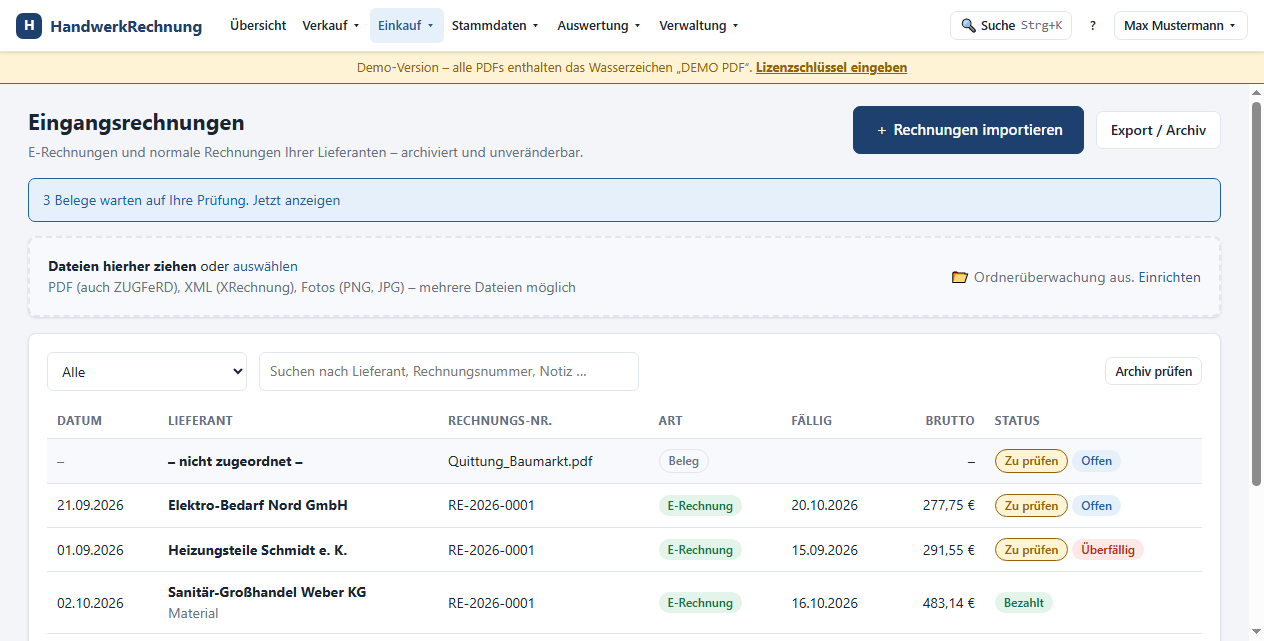Screen dimensions: 1264x641
Task: Click the LIEFERANT column header
Action: click(x=200, y=421)
